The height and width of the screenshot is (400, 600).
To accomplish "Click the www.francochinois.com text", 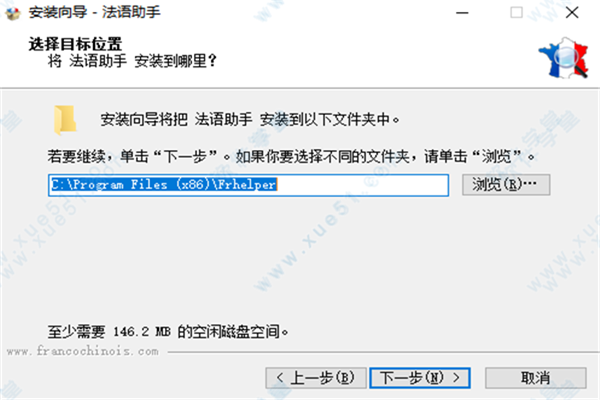I will pos(83,351).
